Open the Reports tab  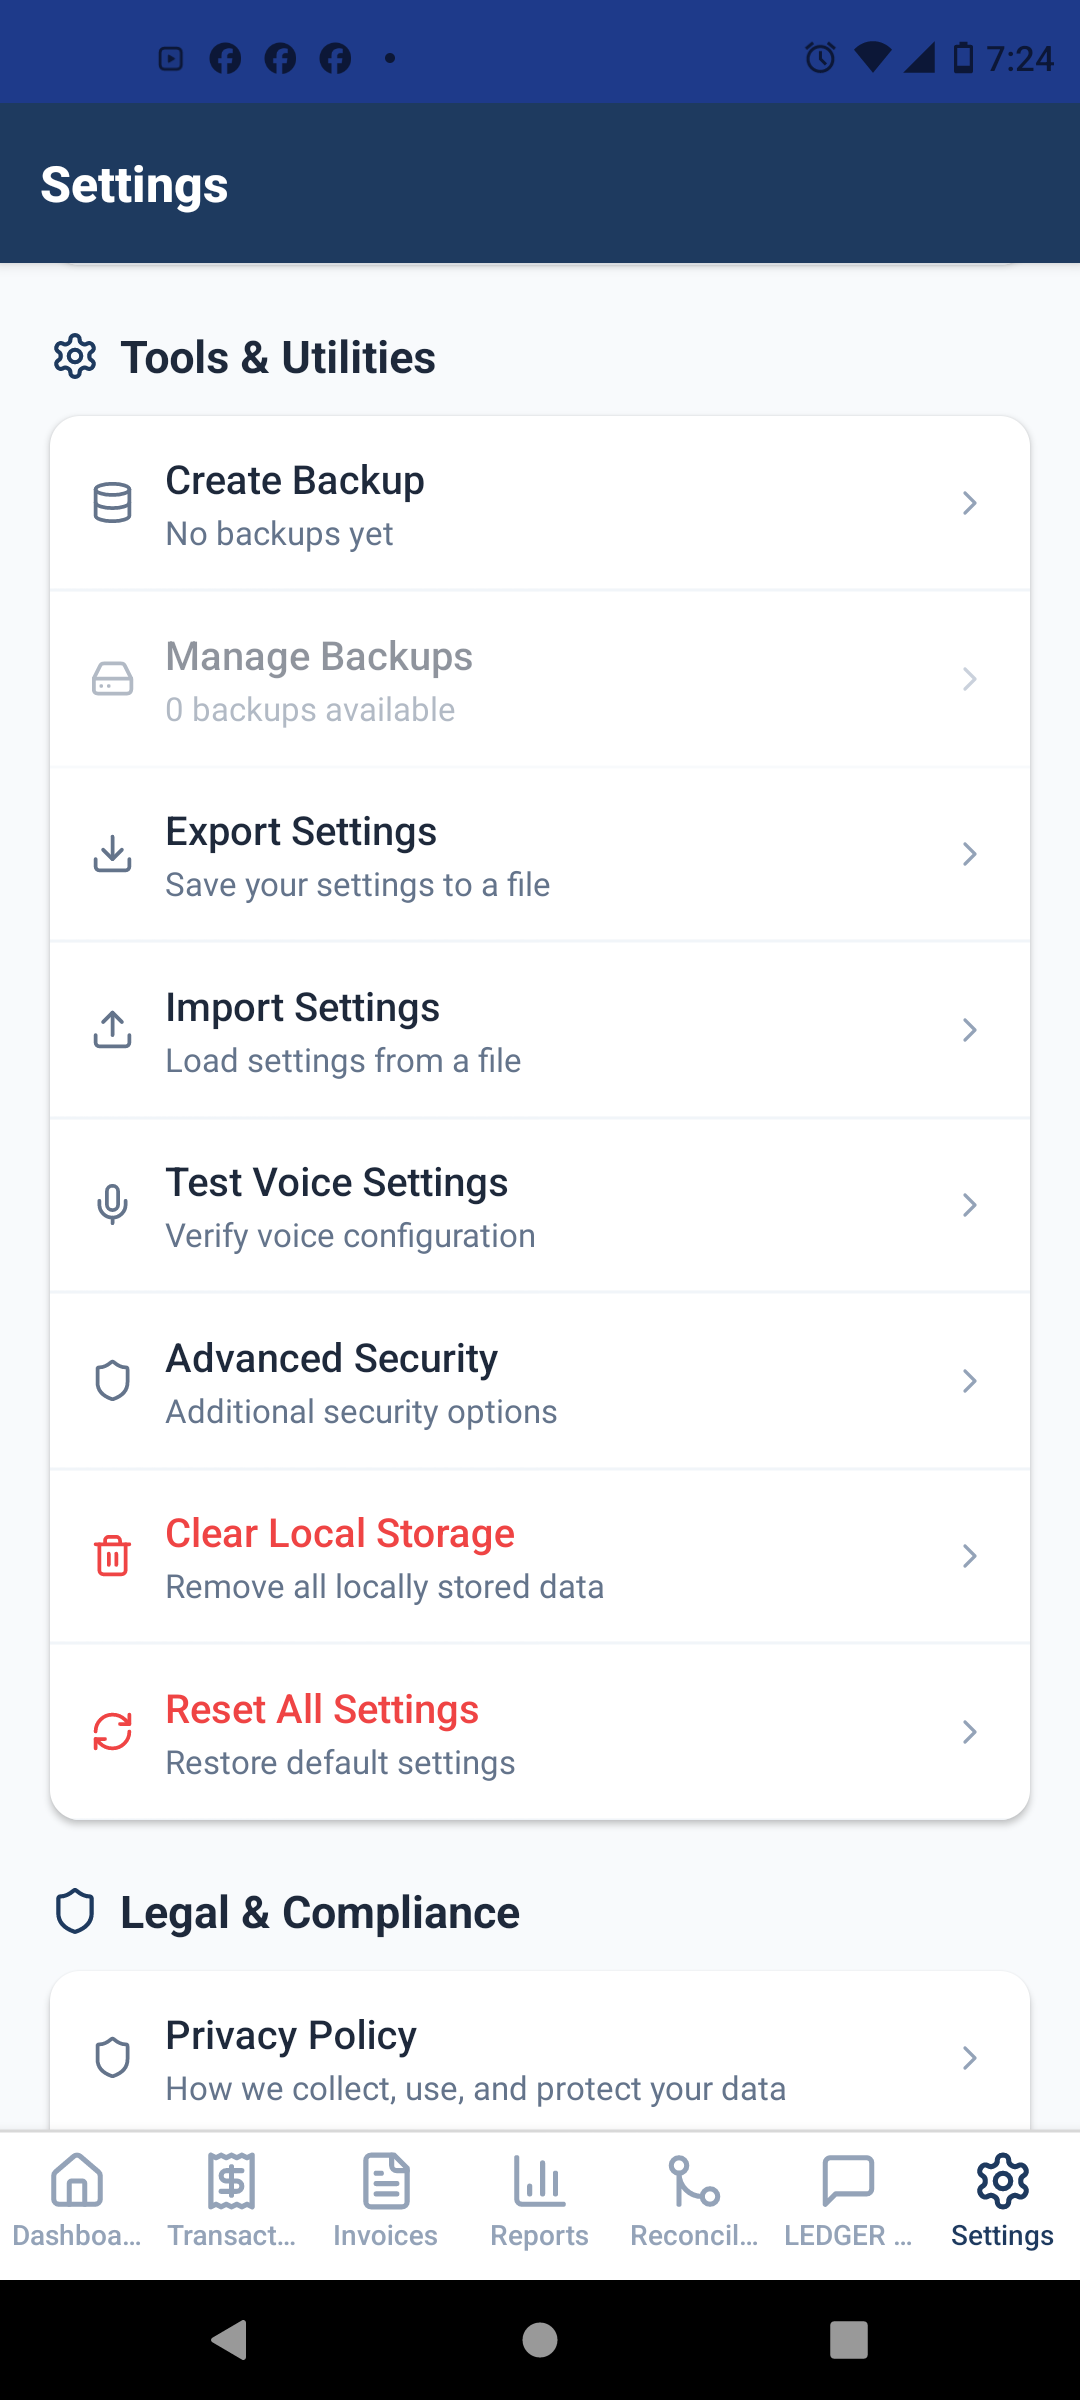[x=540, y=2200]
